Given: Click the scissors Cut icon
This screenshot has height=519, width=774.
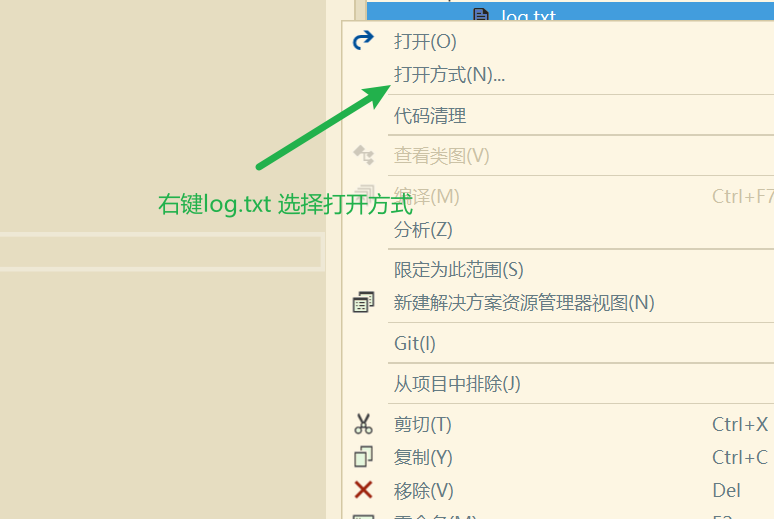Looking at the screenshot, I should (x=363, y=424).
